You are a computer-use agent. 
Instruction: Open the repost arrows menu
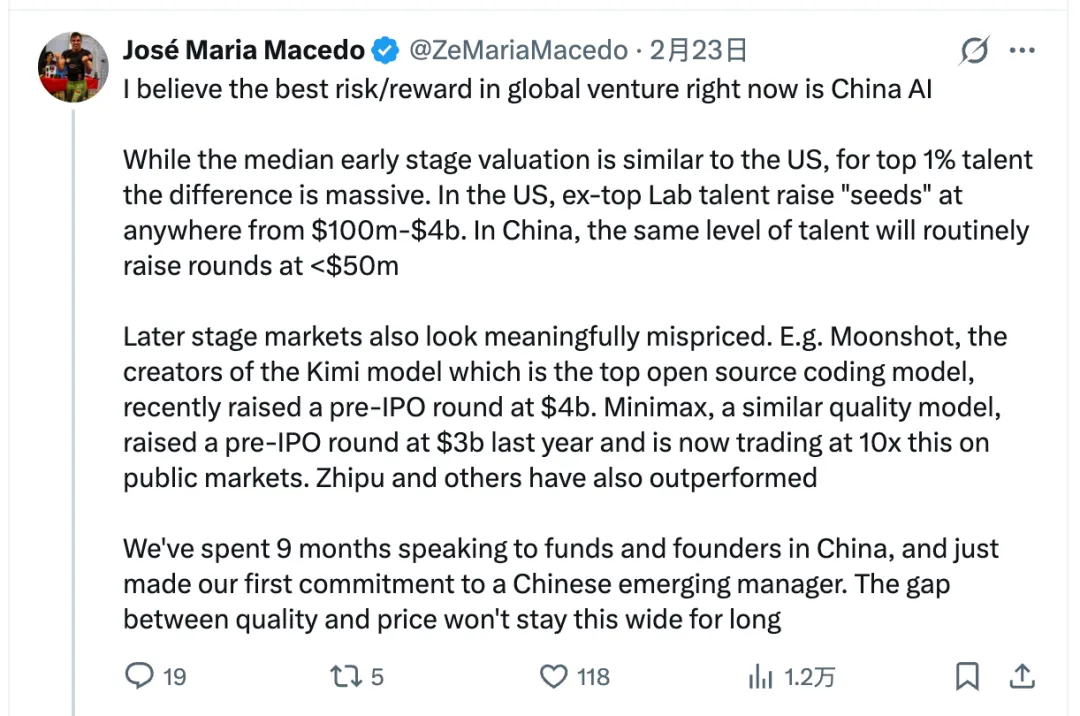click(345, 677)
